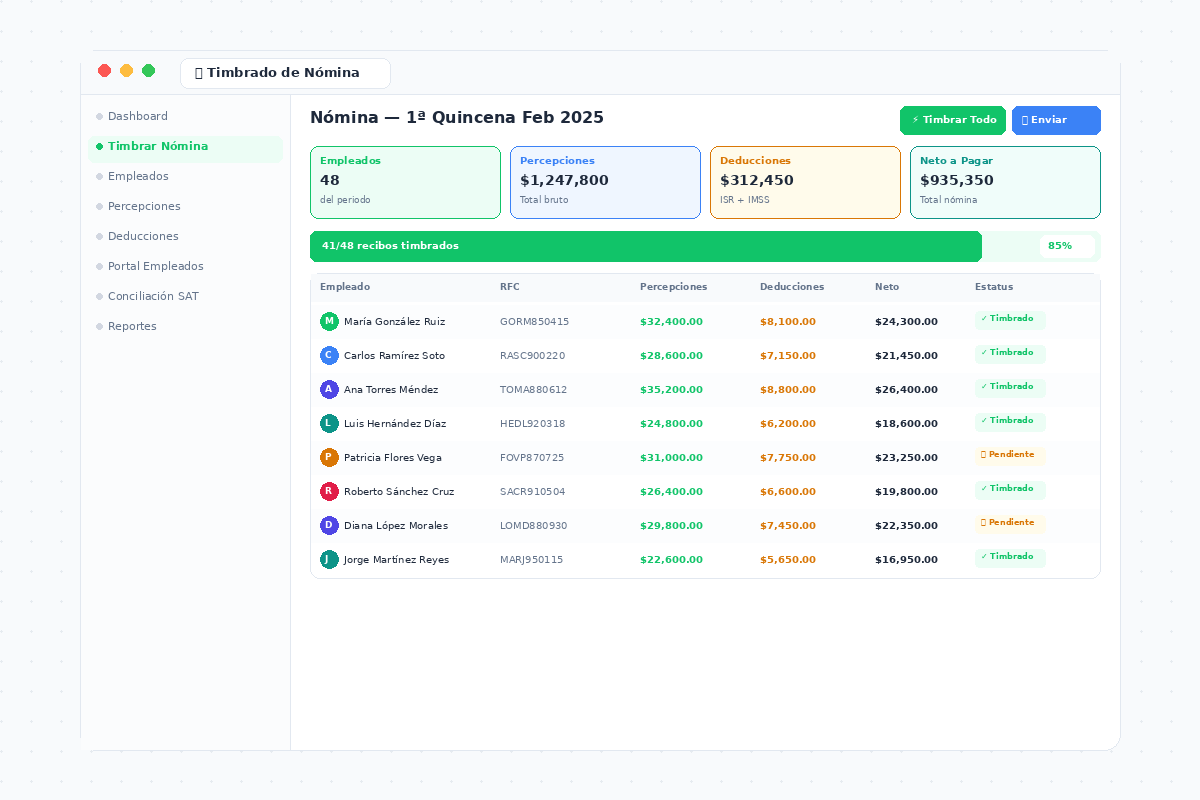Screen dimensions: 1200x800
Task: Select the name Roberto Sánchez Cruz
Action: [x=399, y=492]
